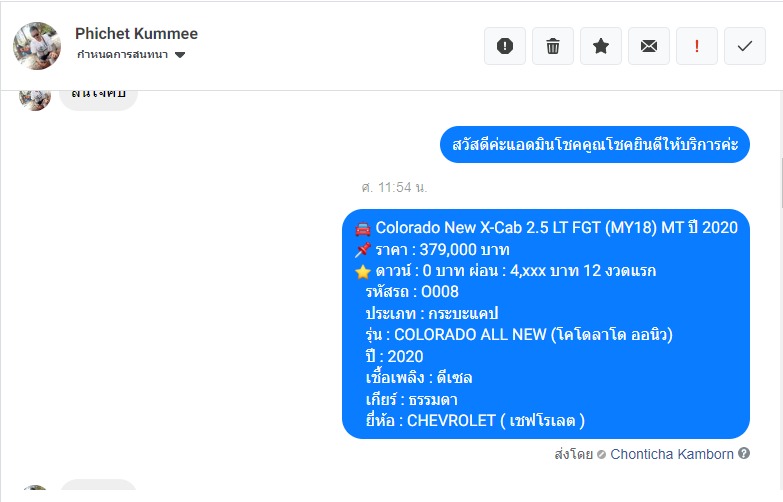Click small sender avatar beside first message
This screenshot has width=783, height=502.
click(x=35, y=100)
